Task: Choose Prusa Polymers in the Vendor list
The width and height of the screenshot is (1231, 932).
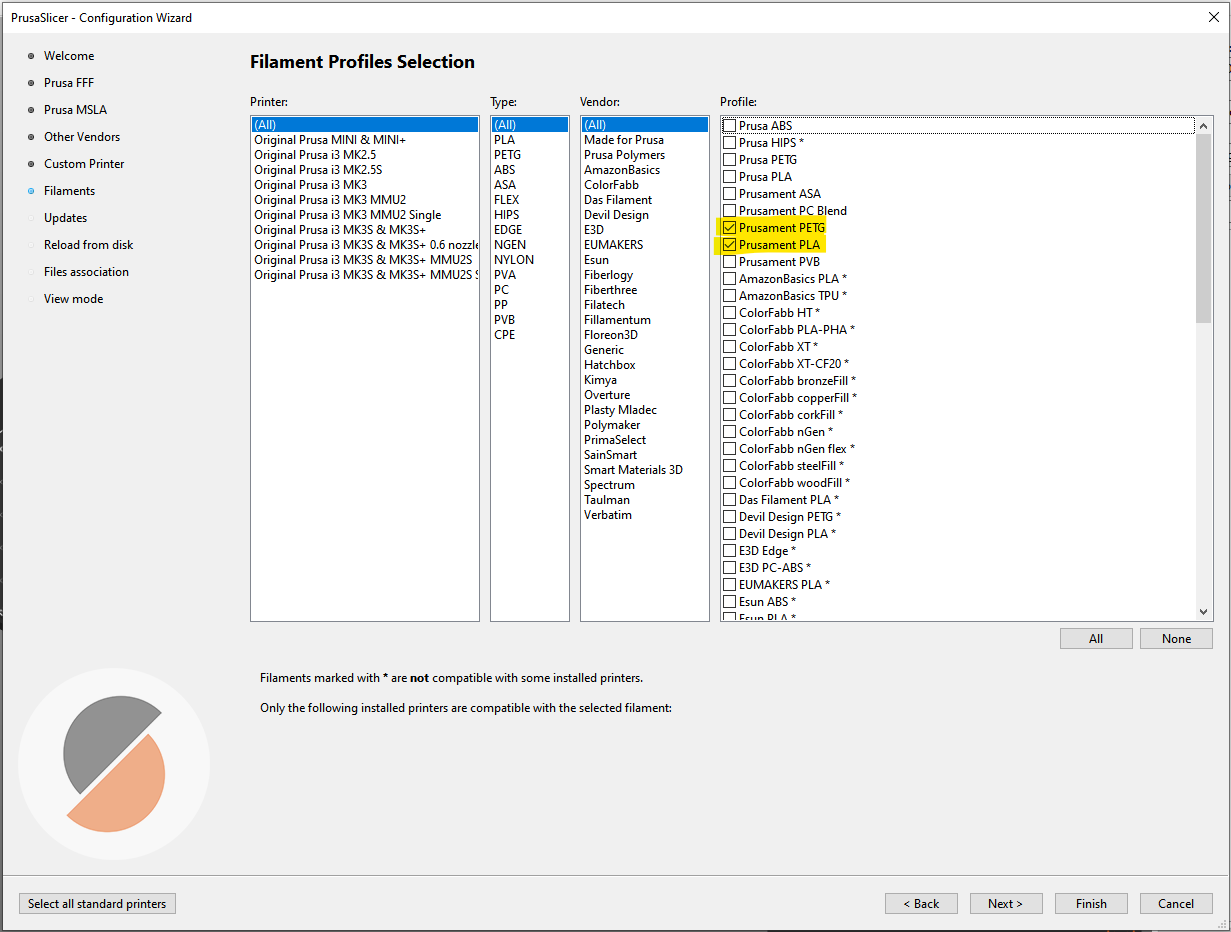Action: [x=624, y=155]
